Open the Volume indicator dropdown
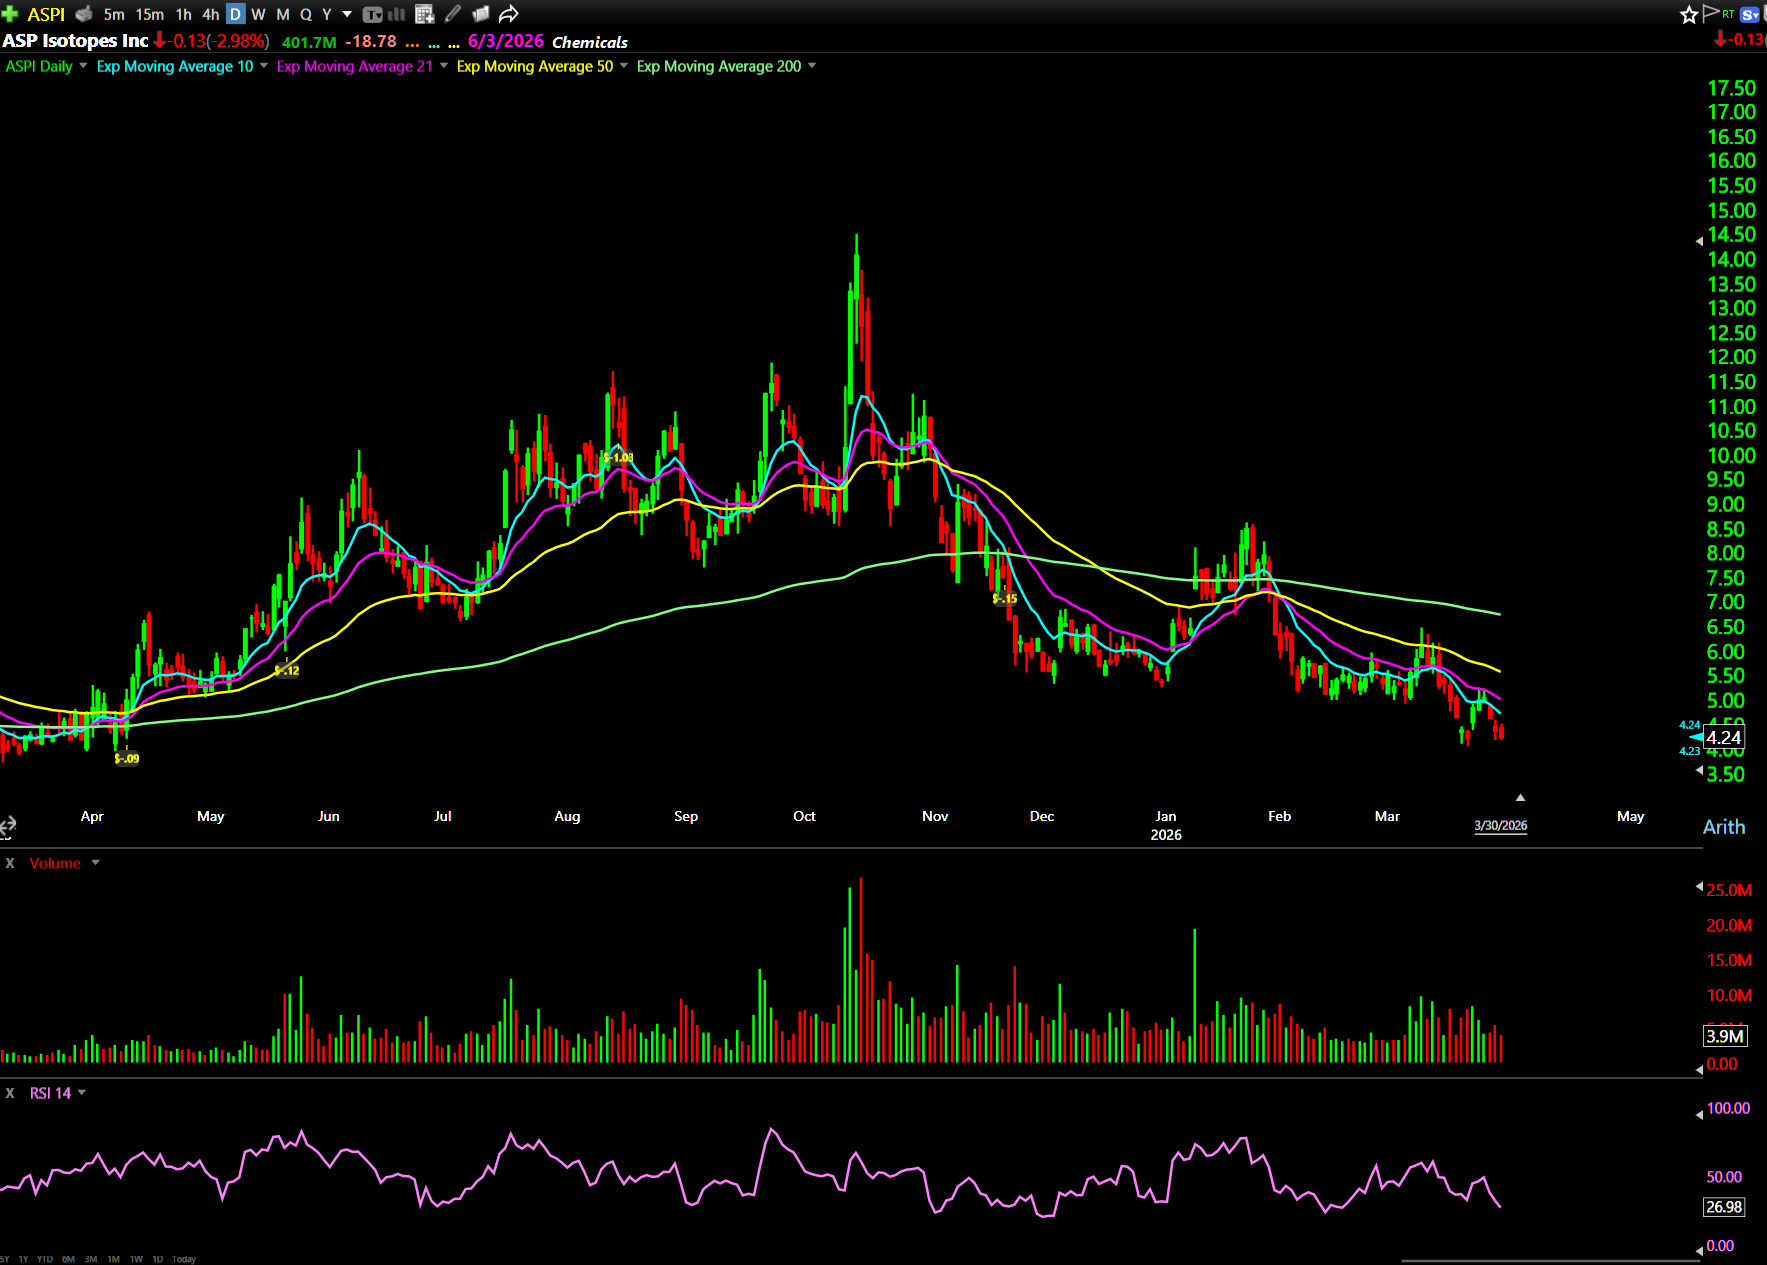1767x1265 pixels. coord(96,863)
